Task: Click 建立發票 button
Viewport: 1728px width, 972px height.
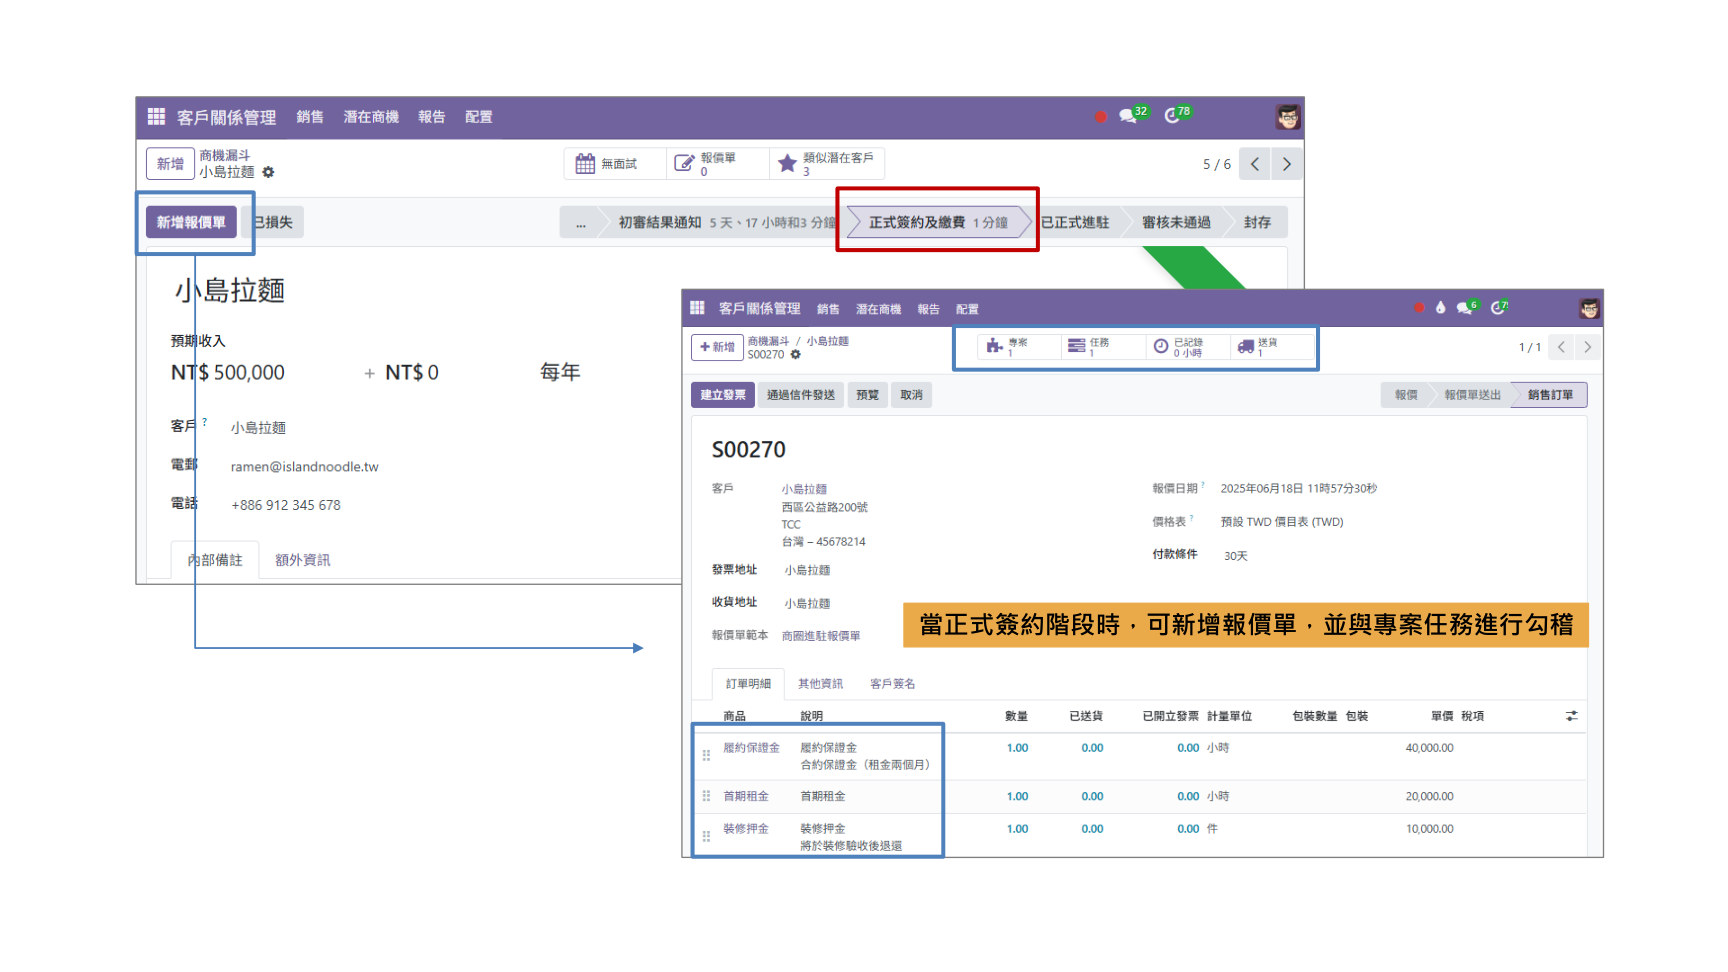Action: coord(723,395)
